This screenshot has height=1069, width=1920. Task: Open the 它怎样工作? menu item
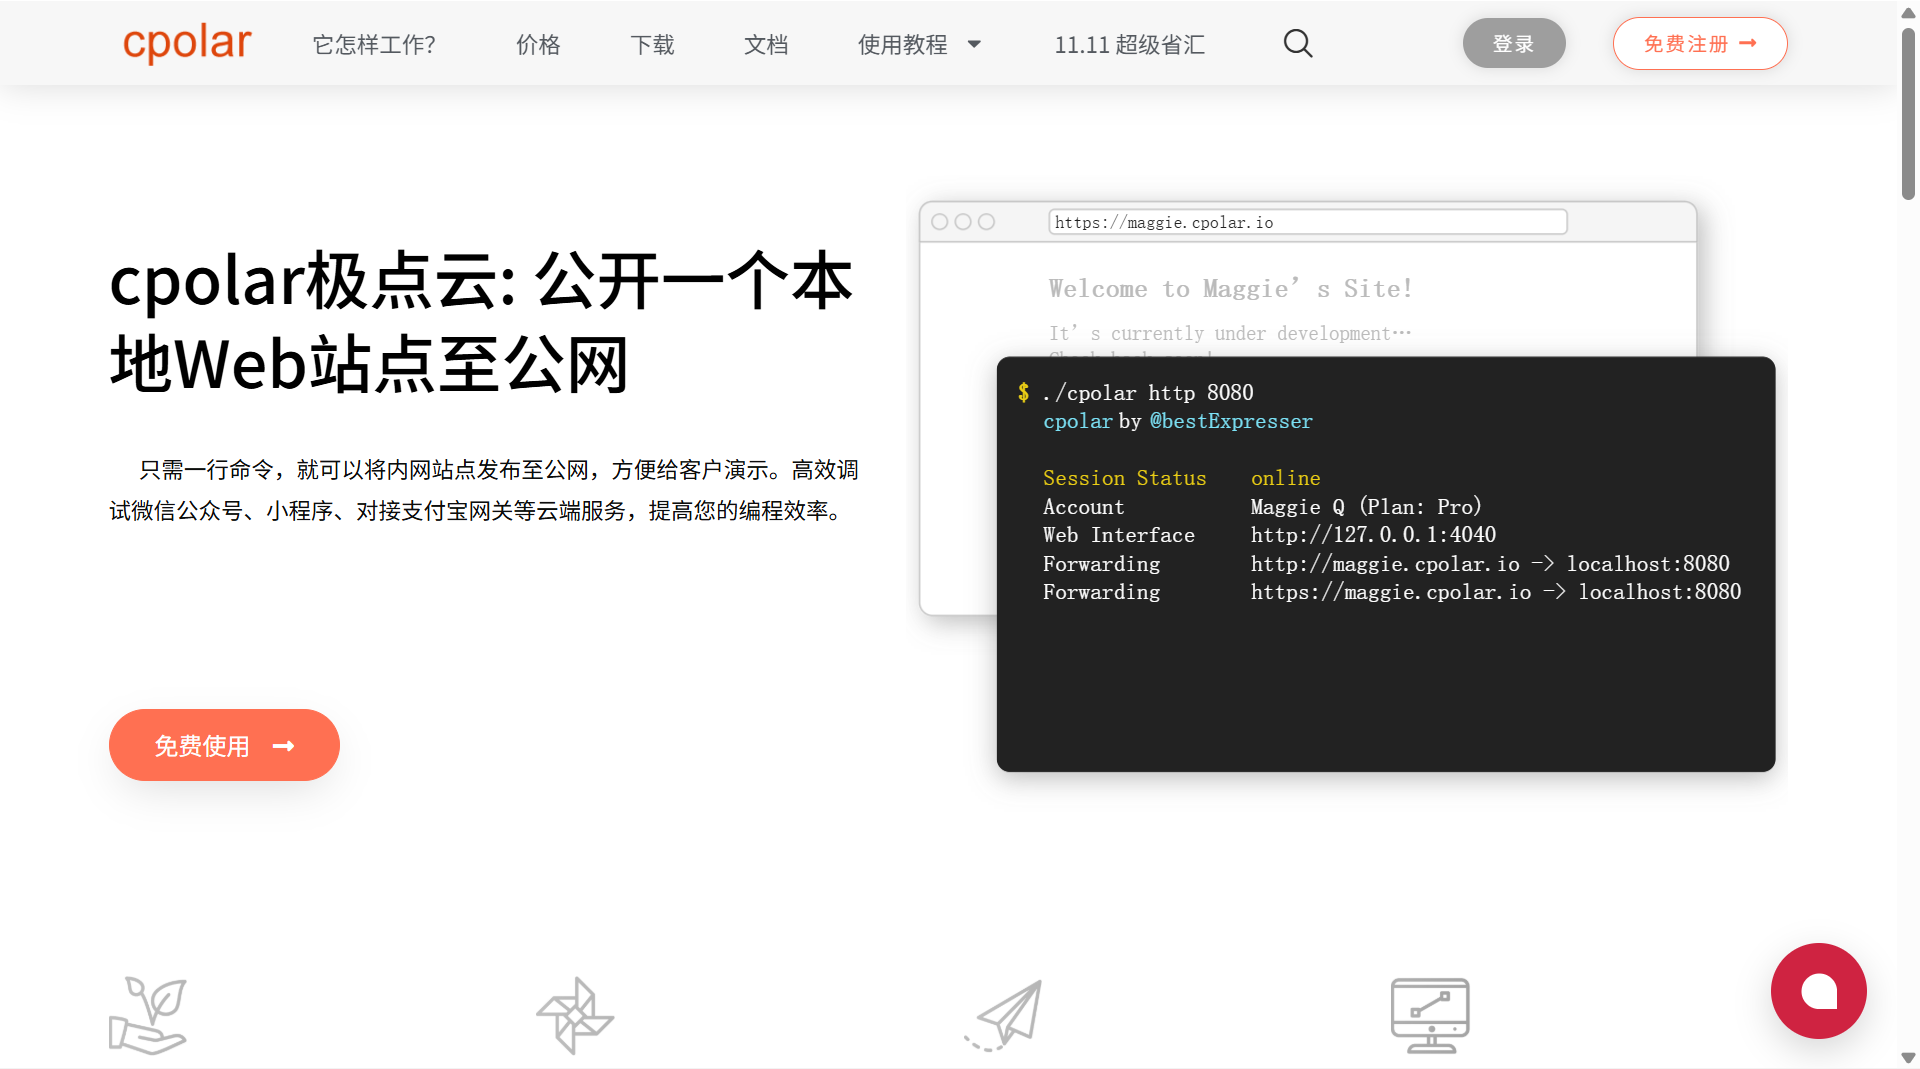coord(374,45)
